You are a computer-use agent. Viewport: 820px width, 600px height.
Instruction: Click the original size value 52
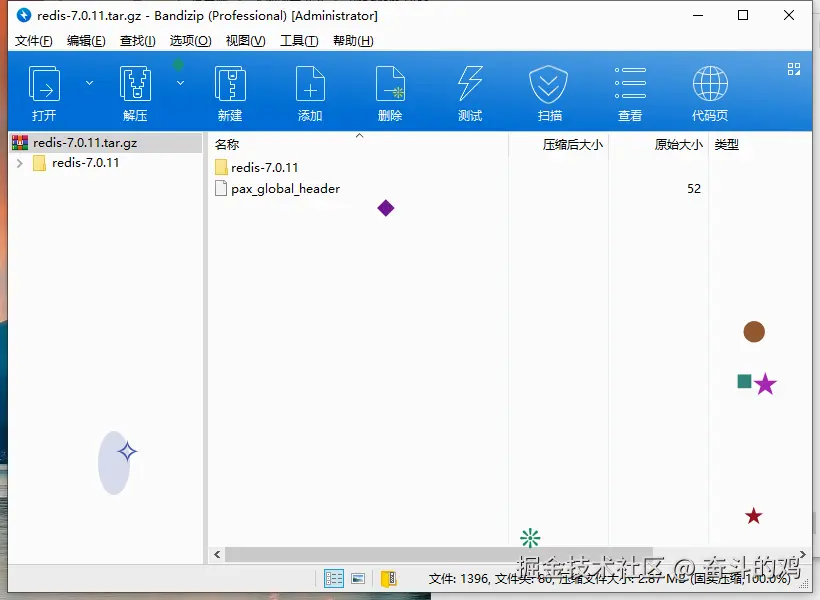click(694, 189)
